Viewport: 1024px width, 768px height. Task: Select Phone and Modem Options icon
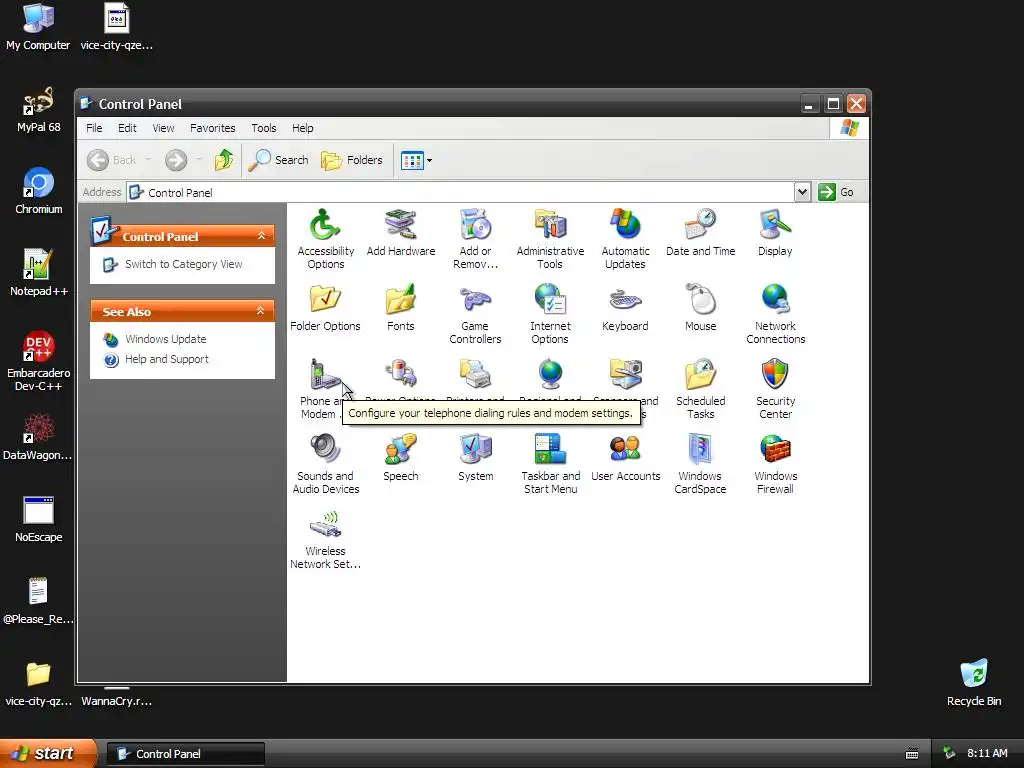point(325,375)
